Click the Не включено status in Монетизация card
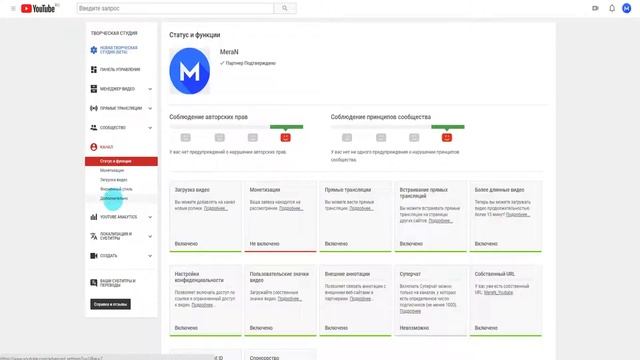The height and width of the screenshot is (360, 640). coord(264,244)
